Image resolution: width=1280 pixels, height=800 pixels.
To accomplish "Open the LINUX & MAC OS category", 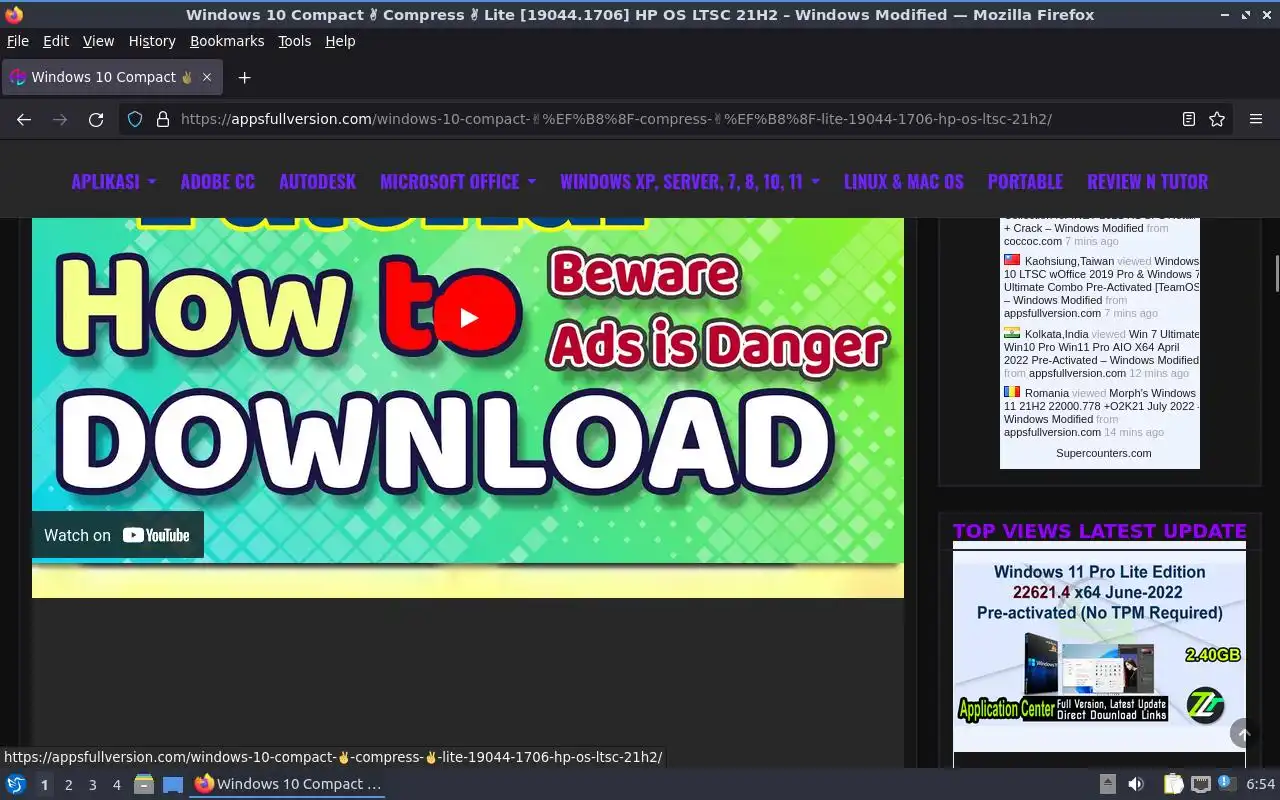I will (x=903, y=181).
